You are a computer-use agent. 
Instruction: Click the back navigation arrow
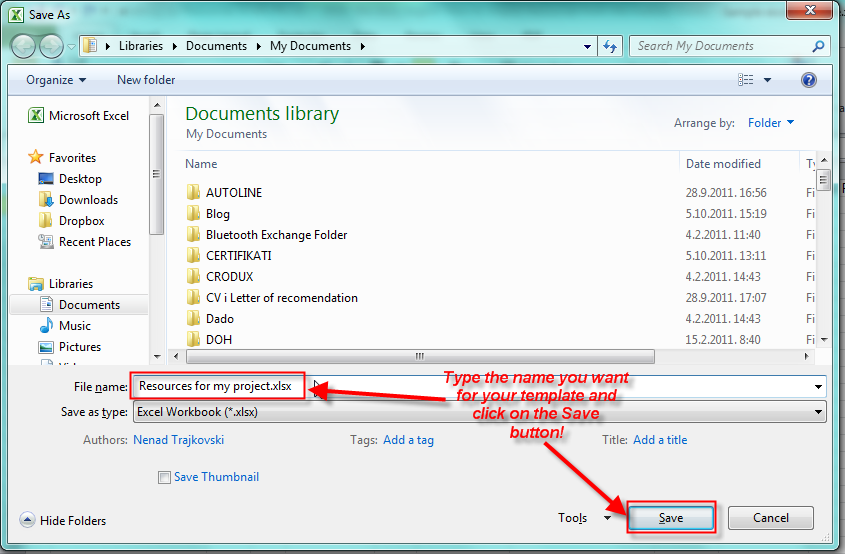[x=23, y=46]
